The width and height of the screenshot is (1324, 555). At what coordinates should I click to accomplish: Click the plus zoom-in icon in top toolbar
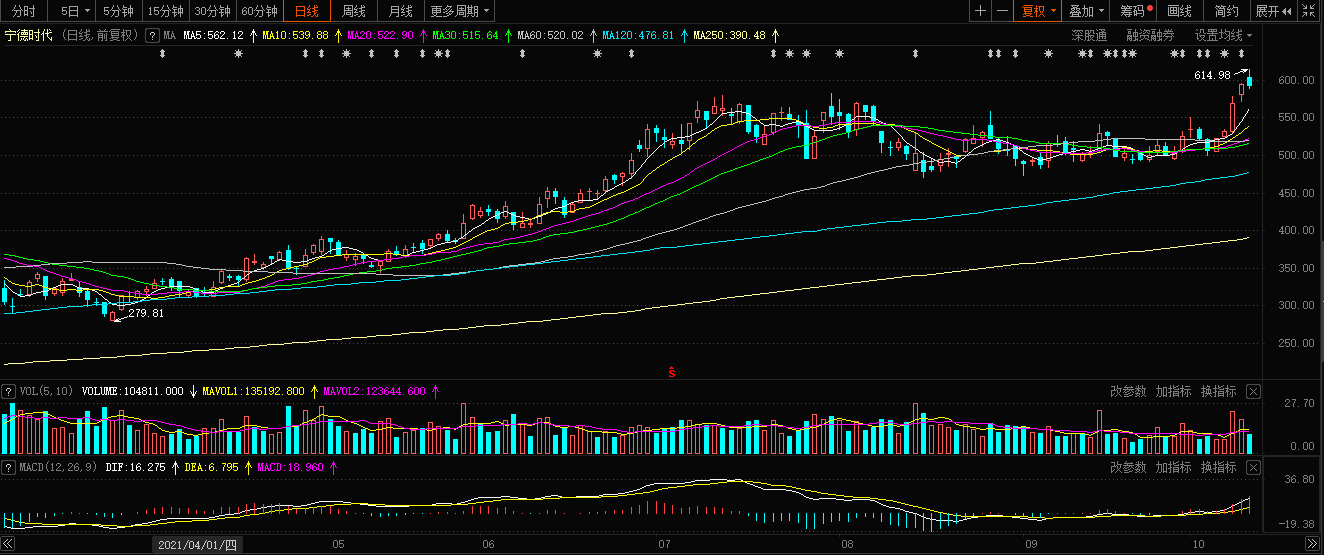980,11
